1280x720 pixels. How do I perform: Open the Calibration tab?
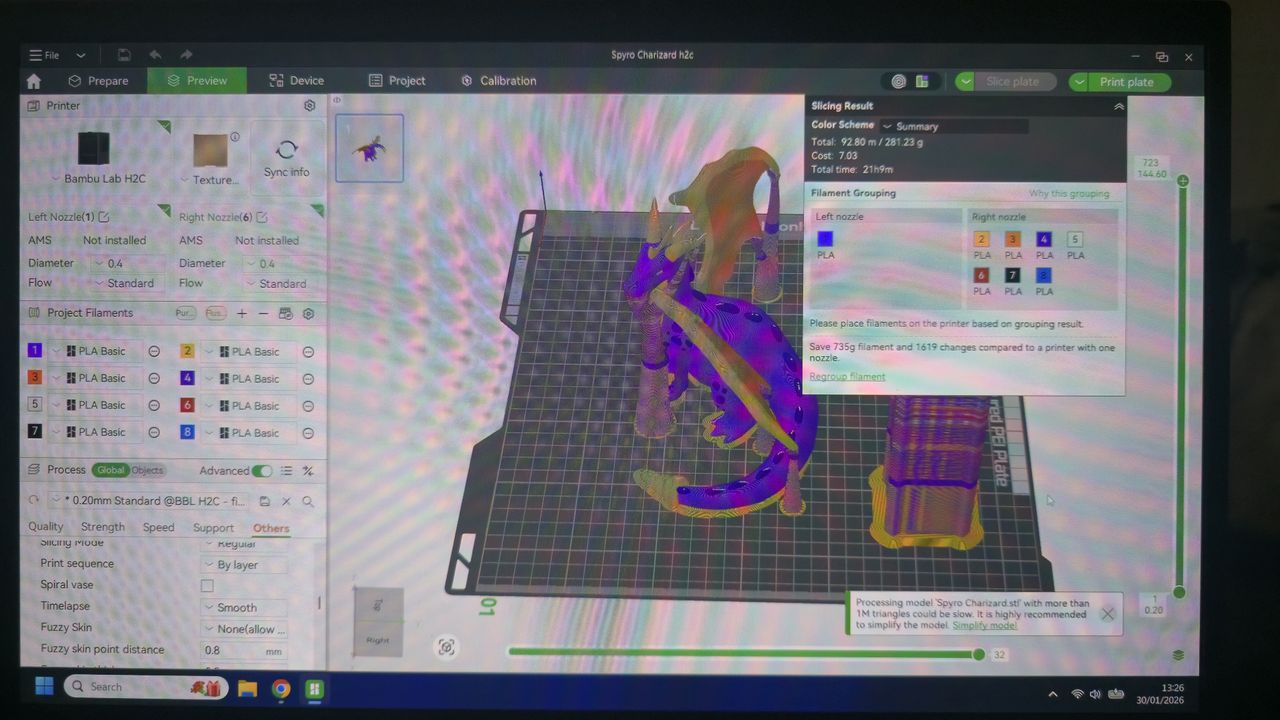(498, 81)
